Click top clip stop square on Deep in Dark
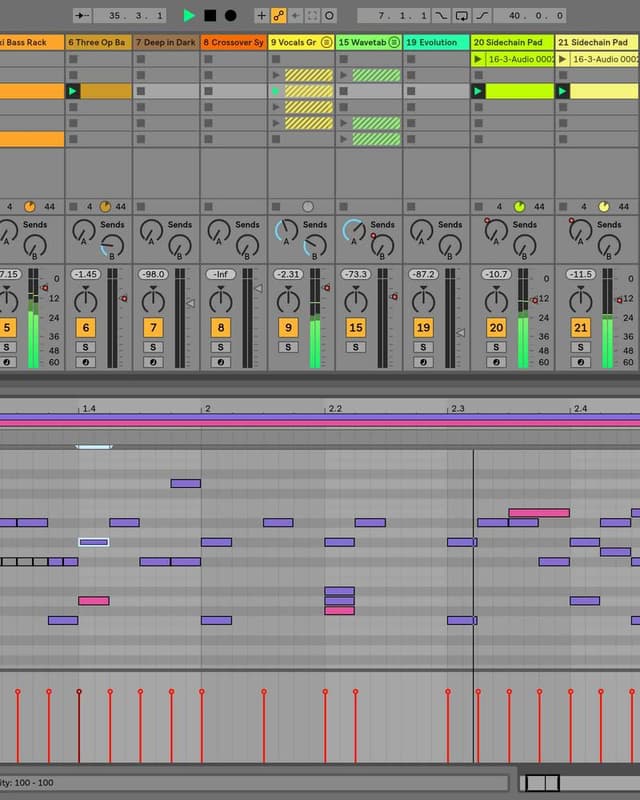The width and height of the screenshot is (640, 800). 141,59
